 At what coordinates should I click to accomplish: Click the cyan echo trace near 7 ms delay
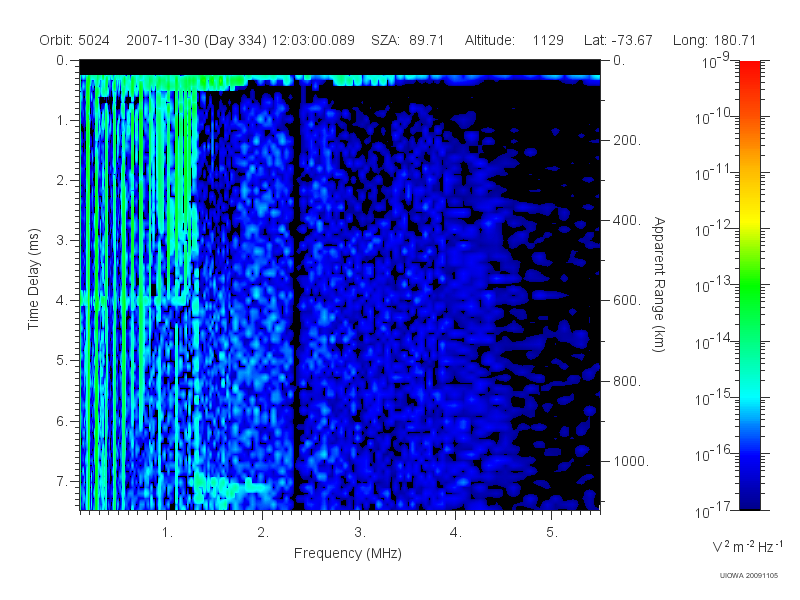pos(230,486)
